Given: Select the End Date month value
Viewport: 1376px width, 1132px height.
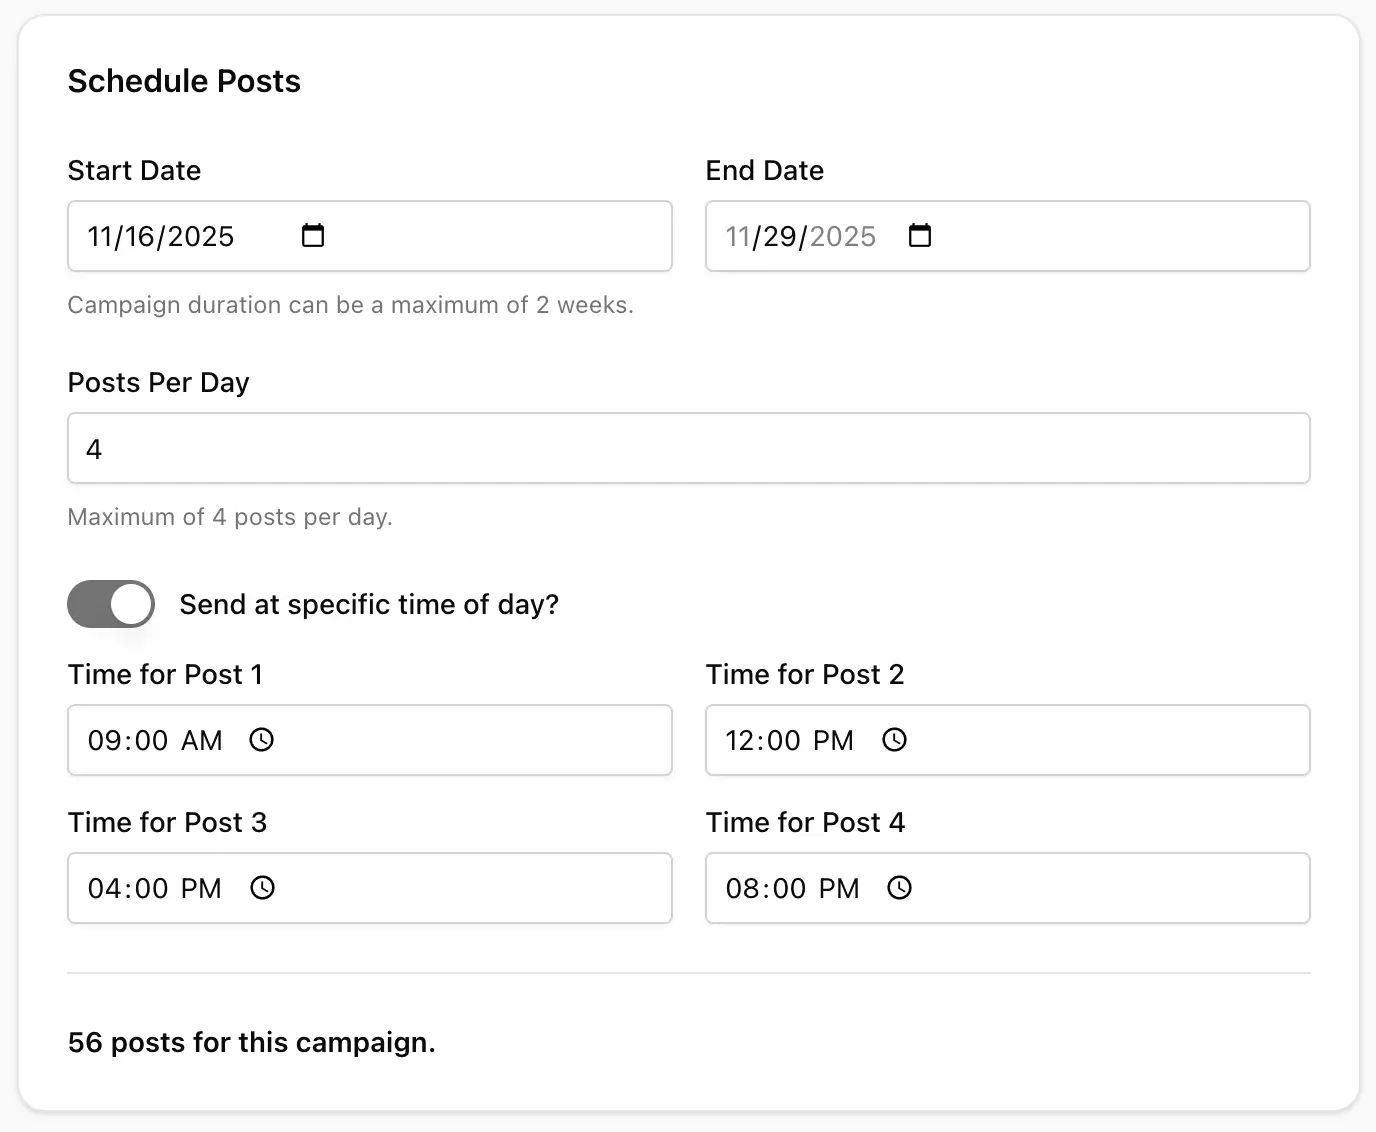Looking at the screenshot, I should [x=740, y=236].
